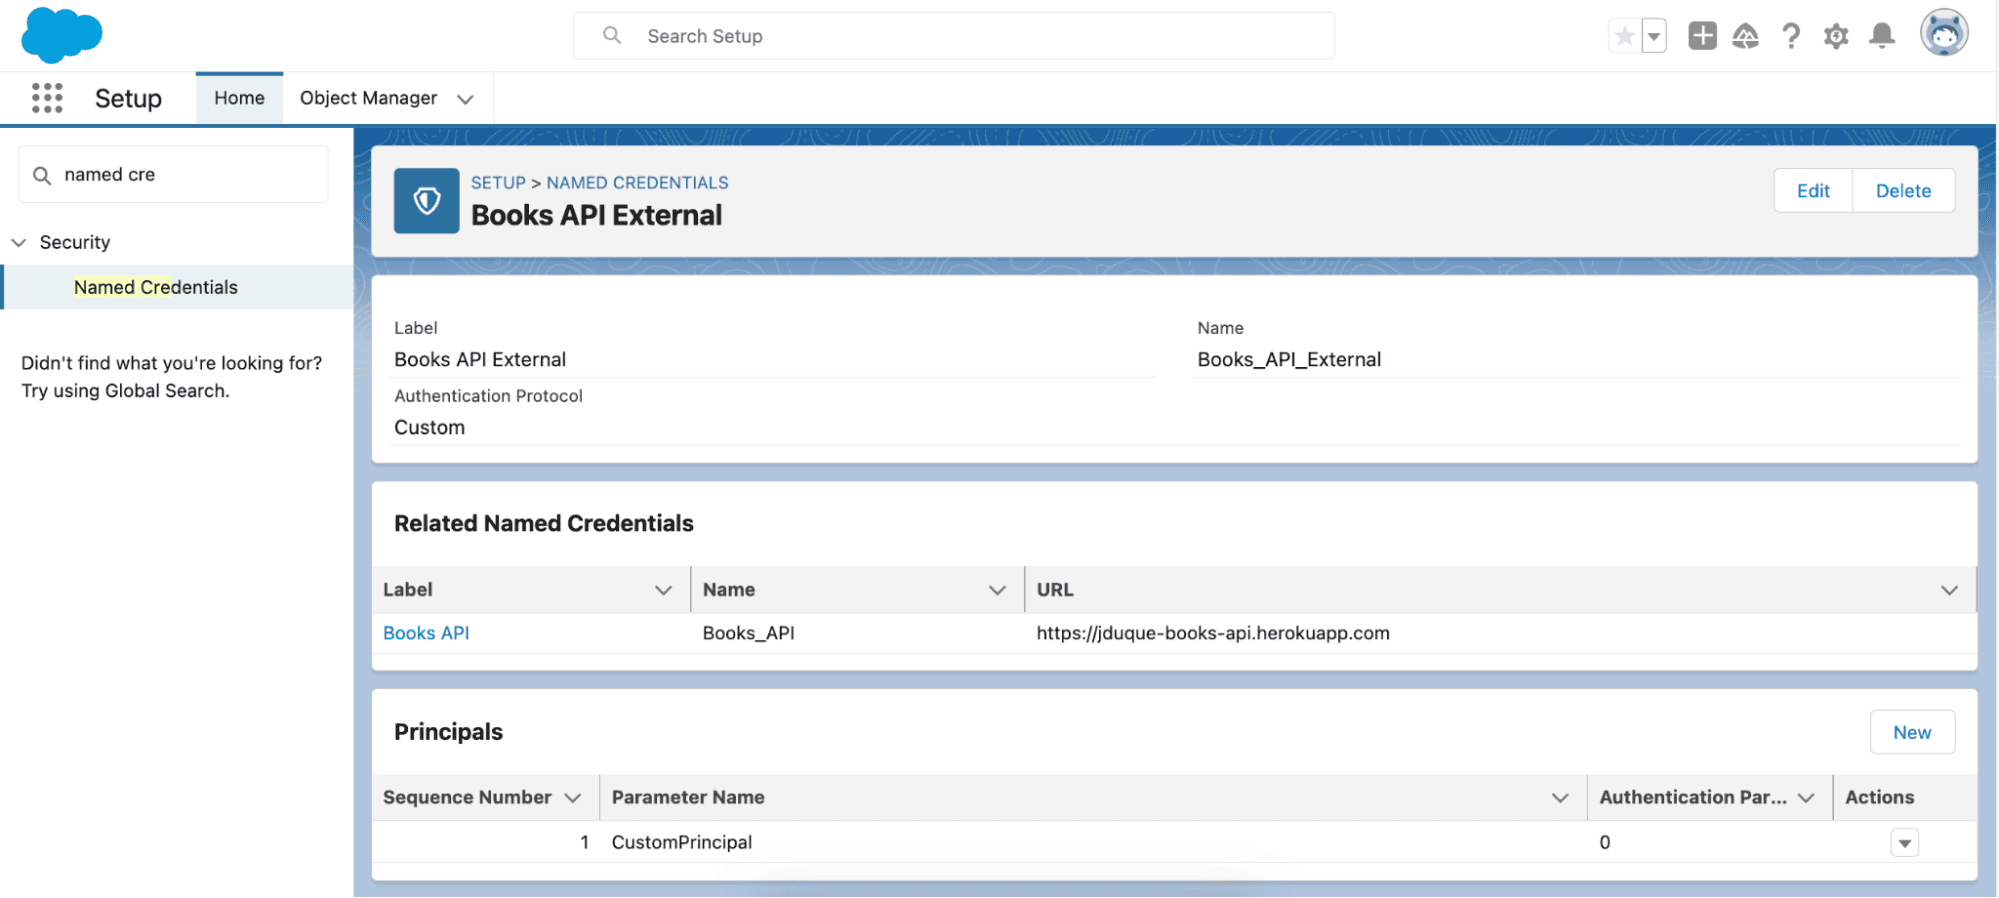The width and height of the screenshot is (1999, 898).
Task: Open the favorites list dropdown arrow
Action: (x=1654, y=37)
